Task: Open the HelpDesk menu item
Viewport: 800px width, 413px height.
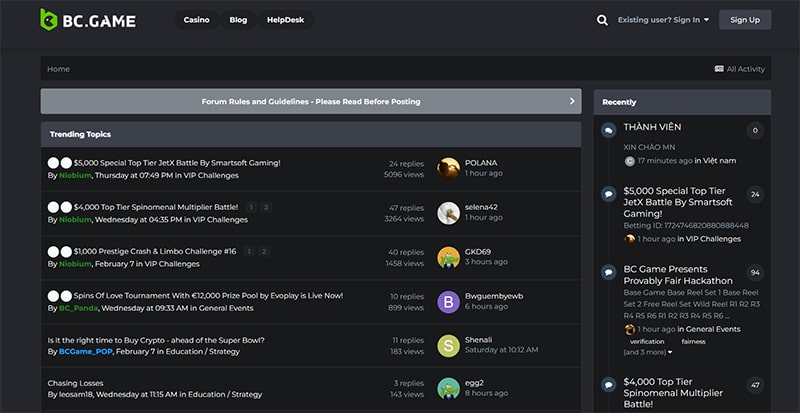Action: (x=285, y=20)
